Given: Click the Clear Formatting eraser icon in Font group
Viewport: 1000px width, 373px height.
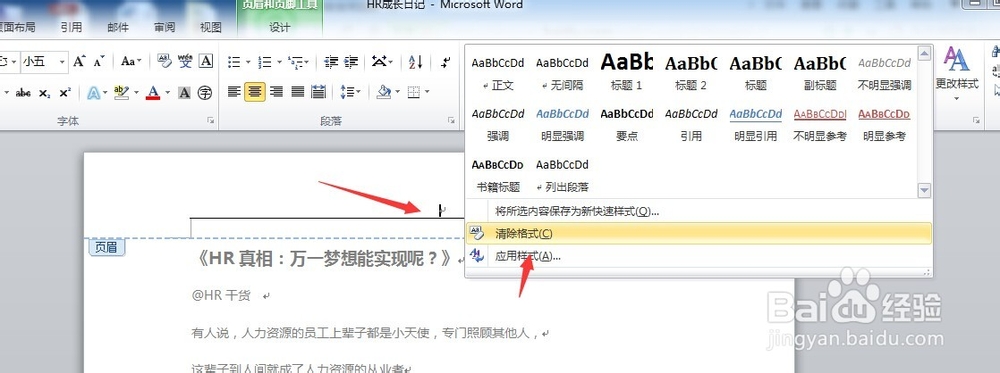Looking at the screenshot, I should [164, 61].
